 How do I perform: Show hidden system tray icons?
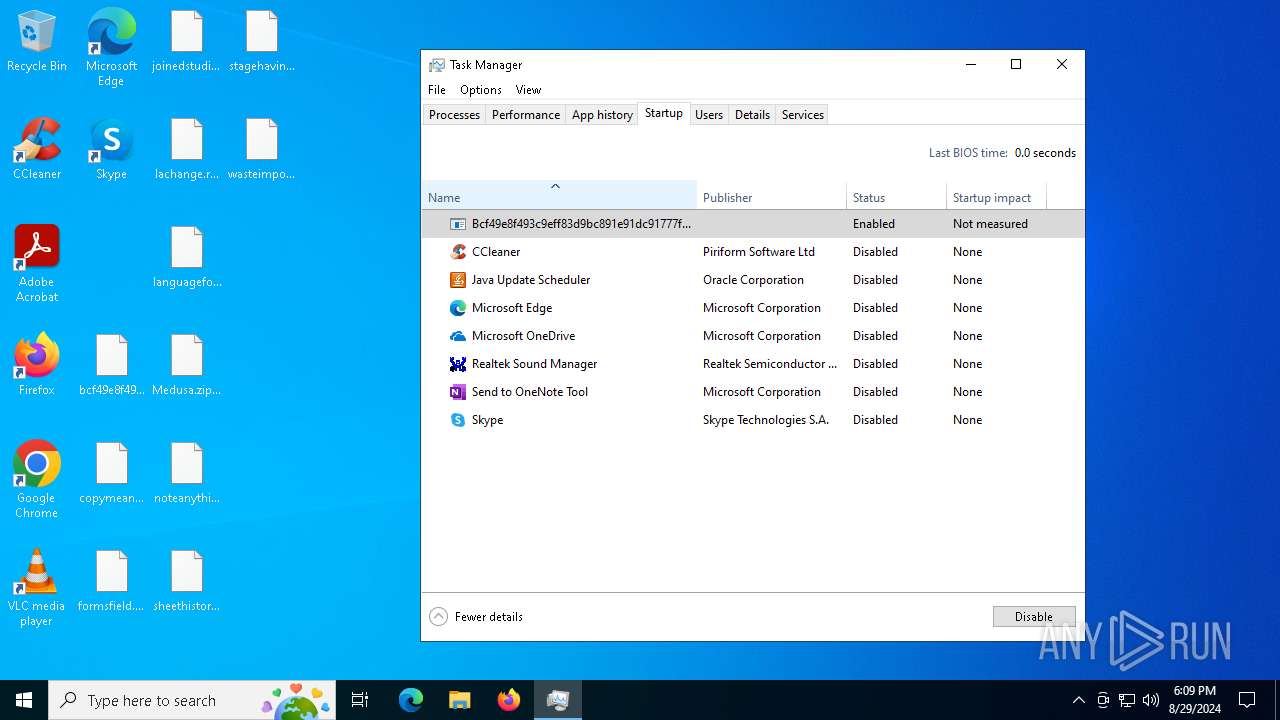(x=1078, y=700)
